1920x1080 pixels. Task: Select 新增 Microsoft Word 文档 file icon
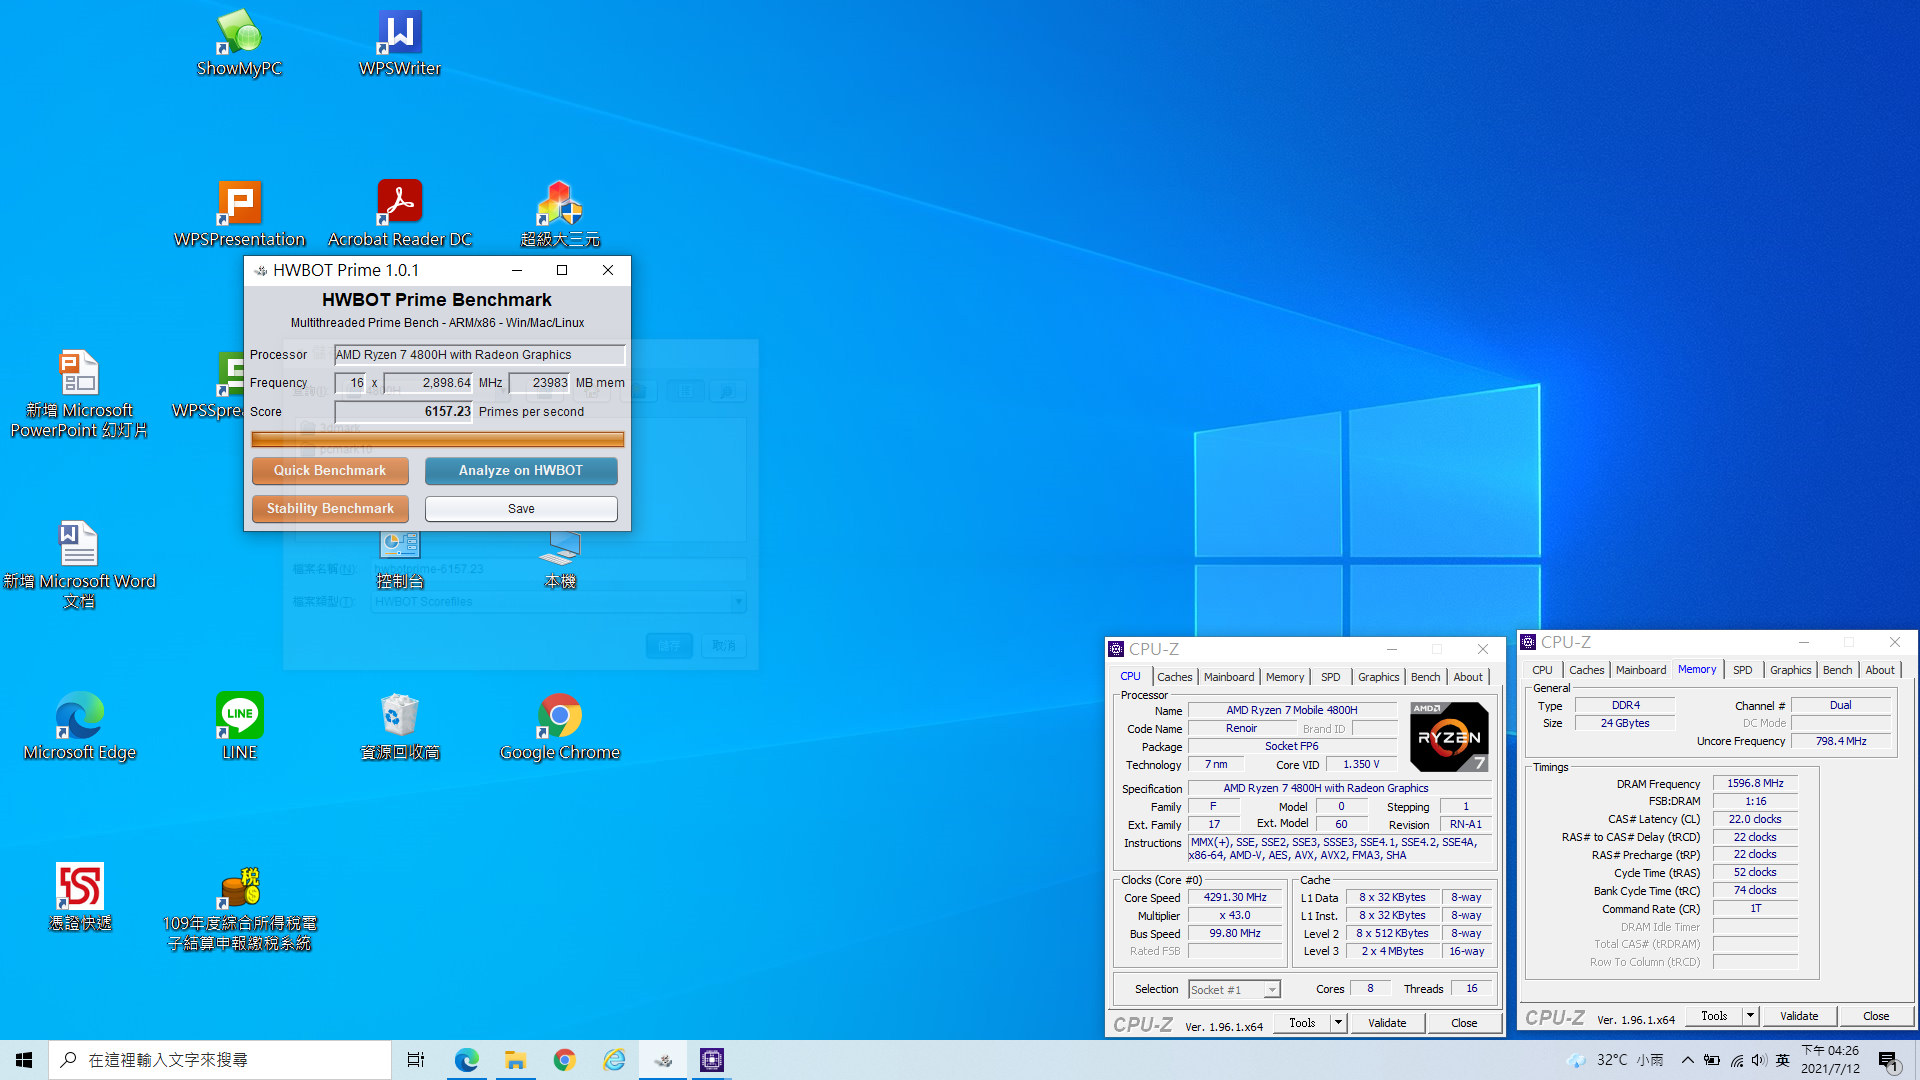pyautogui.click(x=79, y=565)
